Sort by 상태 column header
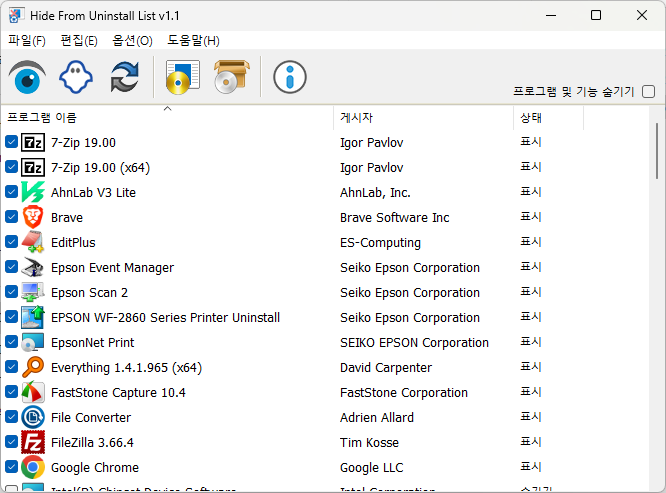Viewport: 666px width, 493px height. 548,117
